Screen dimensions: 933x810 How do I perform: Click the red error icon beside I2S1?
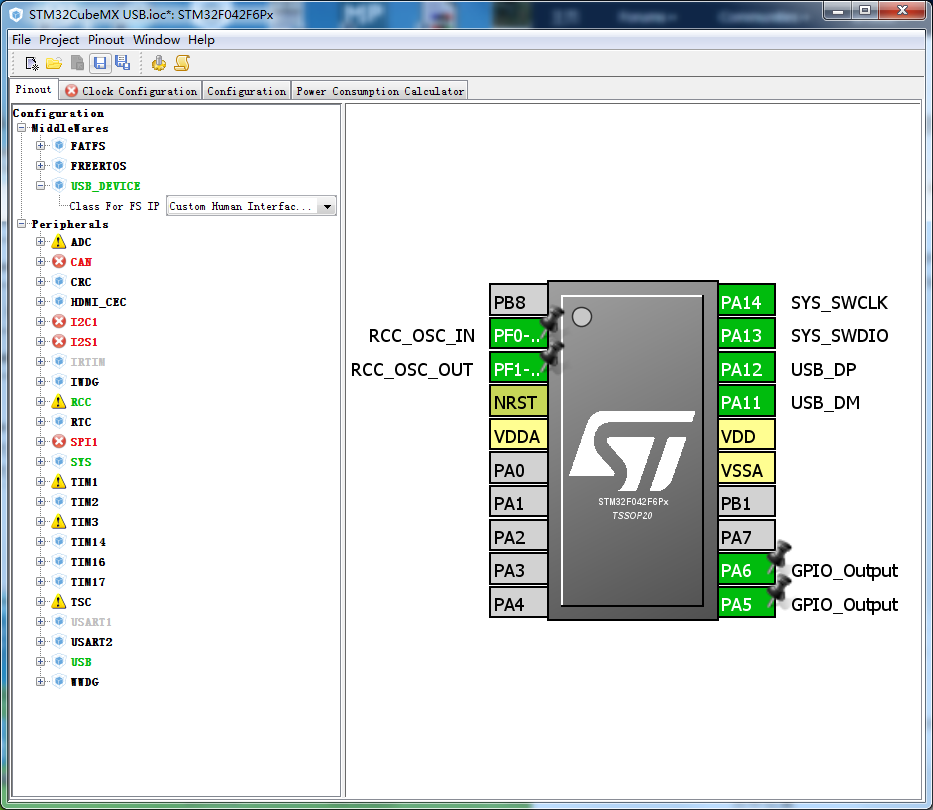pos(58,342)
